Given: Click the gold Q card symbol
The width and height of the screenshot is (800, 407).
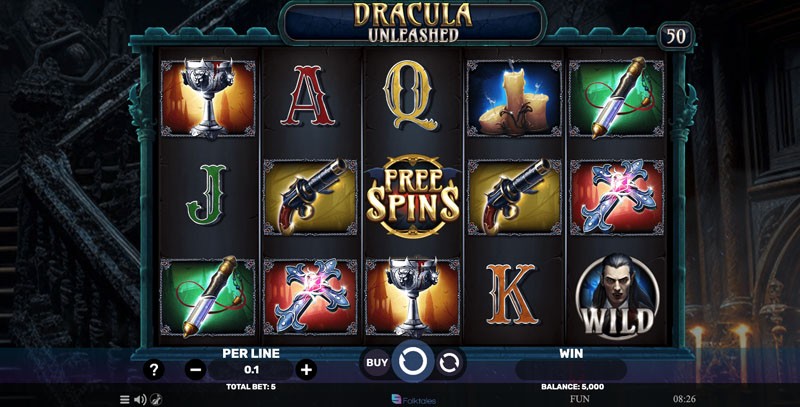Looking at the screenshot, I should pos(411,95).
